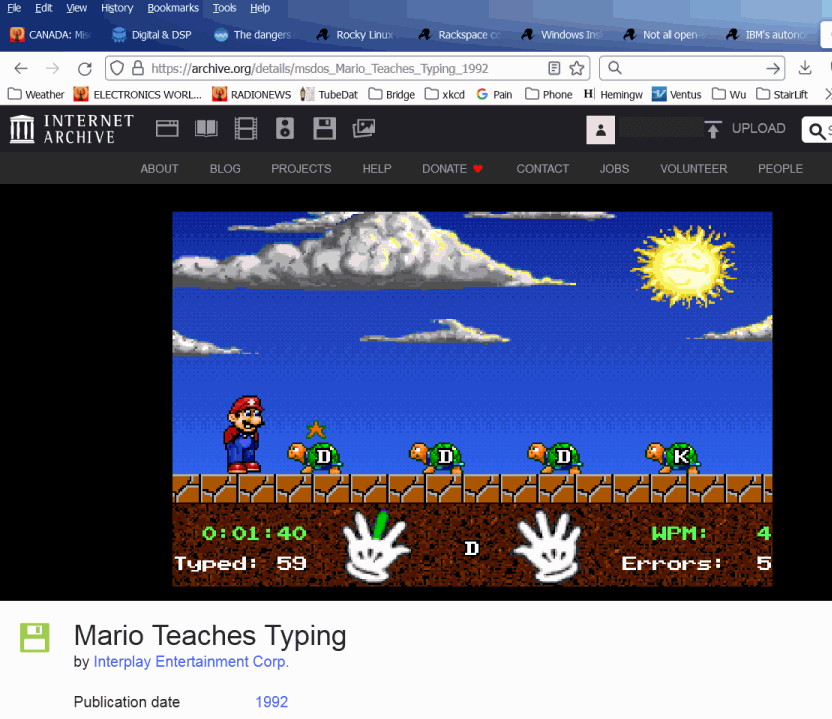Open the Bookmarks menu

(173, 8)
